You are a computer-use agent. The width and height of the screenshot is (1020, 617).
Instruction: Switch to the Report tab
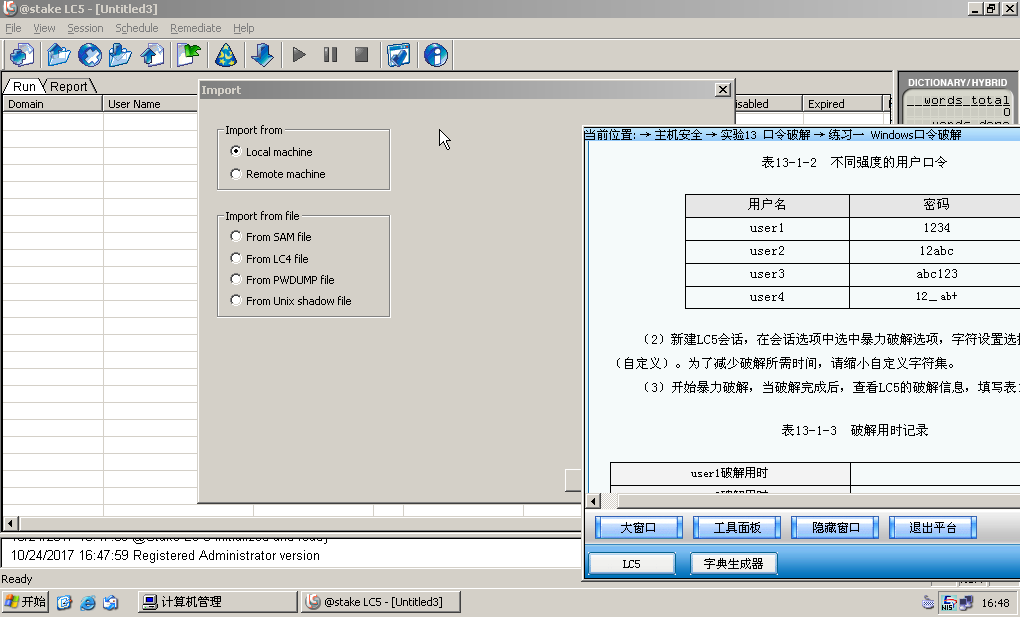click(69, 87)
